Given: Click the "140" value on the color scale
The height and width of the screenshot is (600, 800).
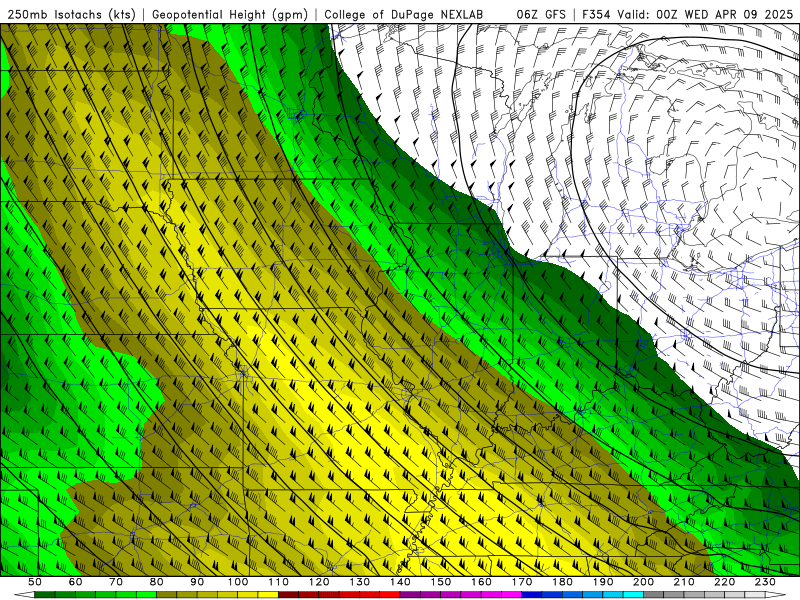Looking at the screenshot, I should (x=400, y=582).
